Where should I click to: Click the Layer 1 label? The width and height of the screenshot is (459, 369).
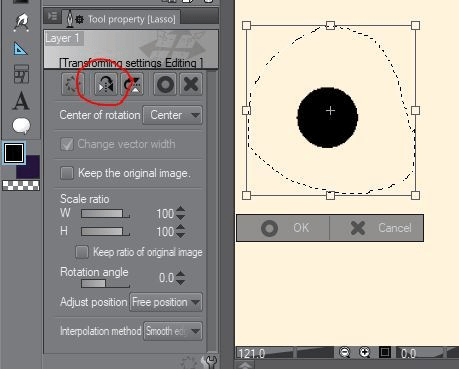[x=62, y=38]
